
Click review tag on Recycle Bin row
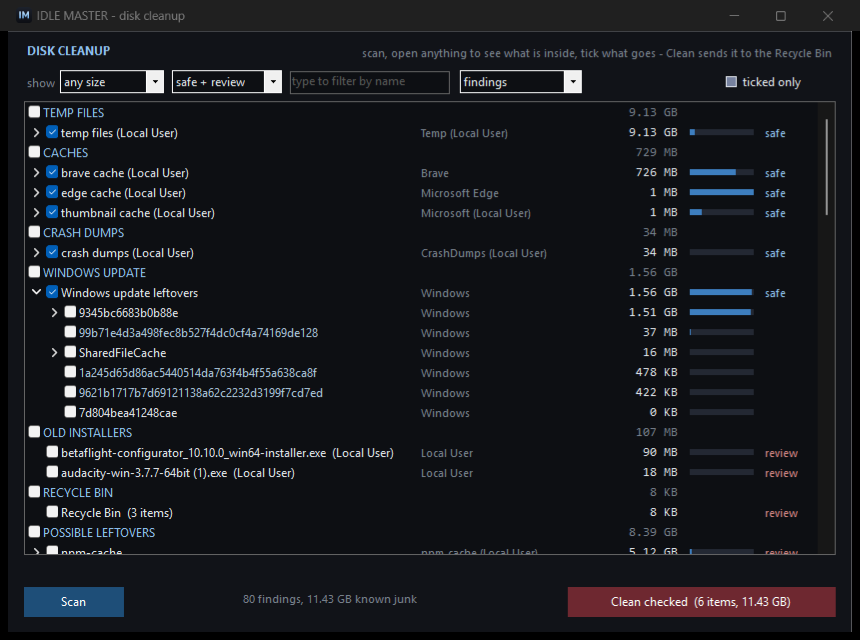(x=781, y=513)
